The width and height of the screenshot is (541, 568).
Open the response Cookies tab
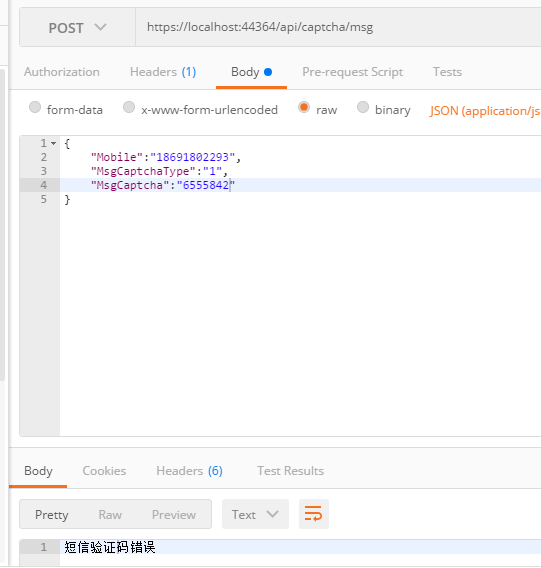(x=104, y=471)
